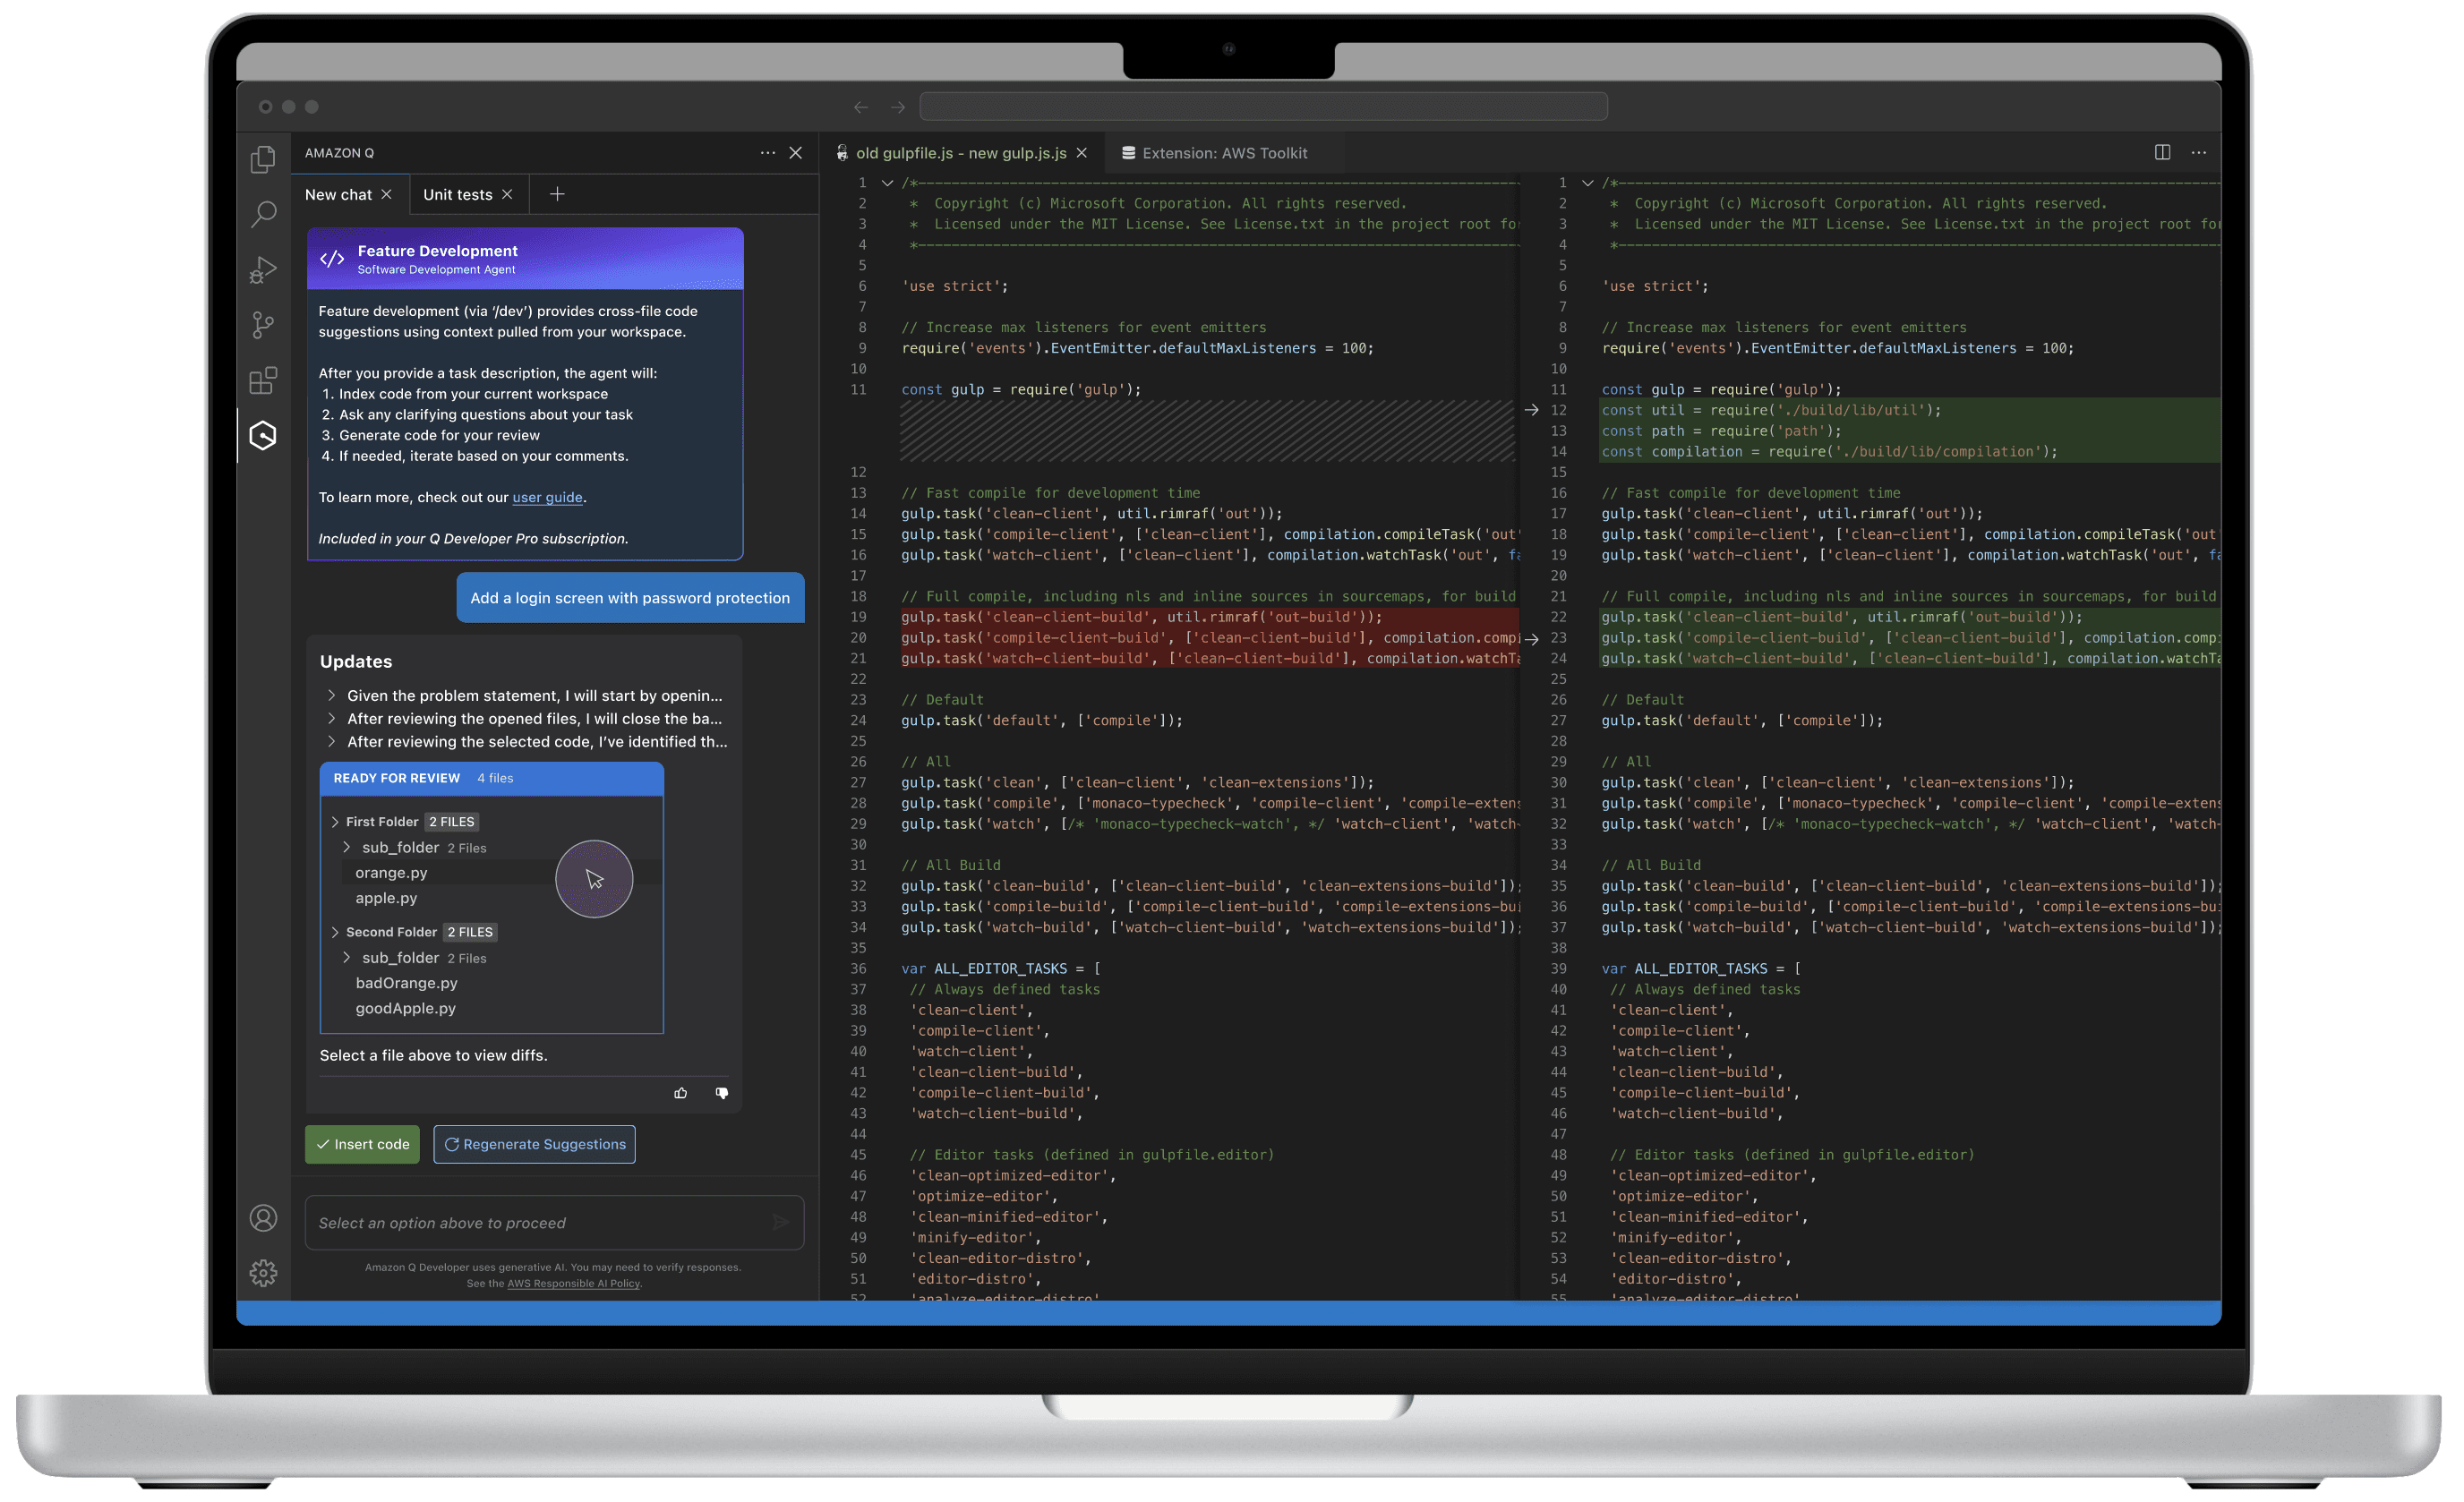
Task: Close the Amazon Q panel
Action: pos(796,153)
